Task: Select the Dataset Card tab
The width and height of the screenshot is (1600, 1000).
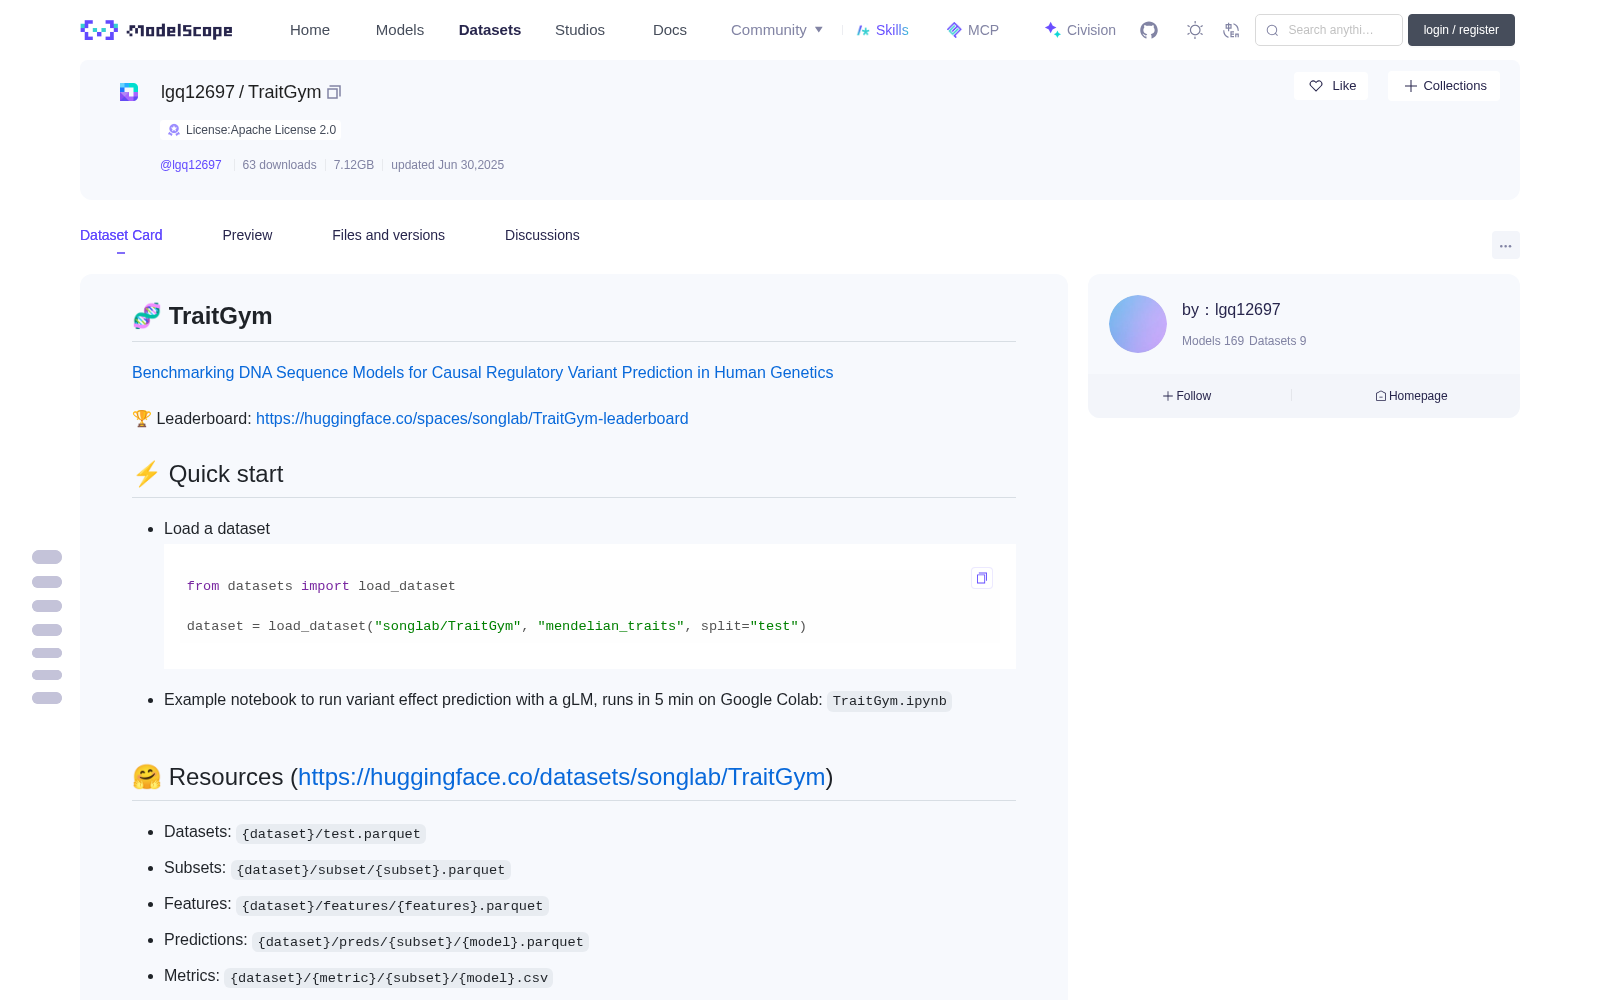Action: [121, 235]
